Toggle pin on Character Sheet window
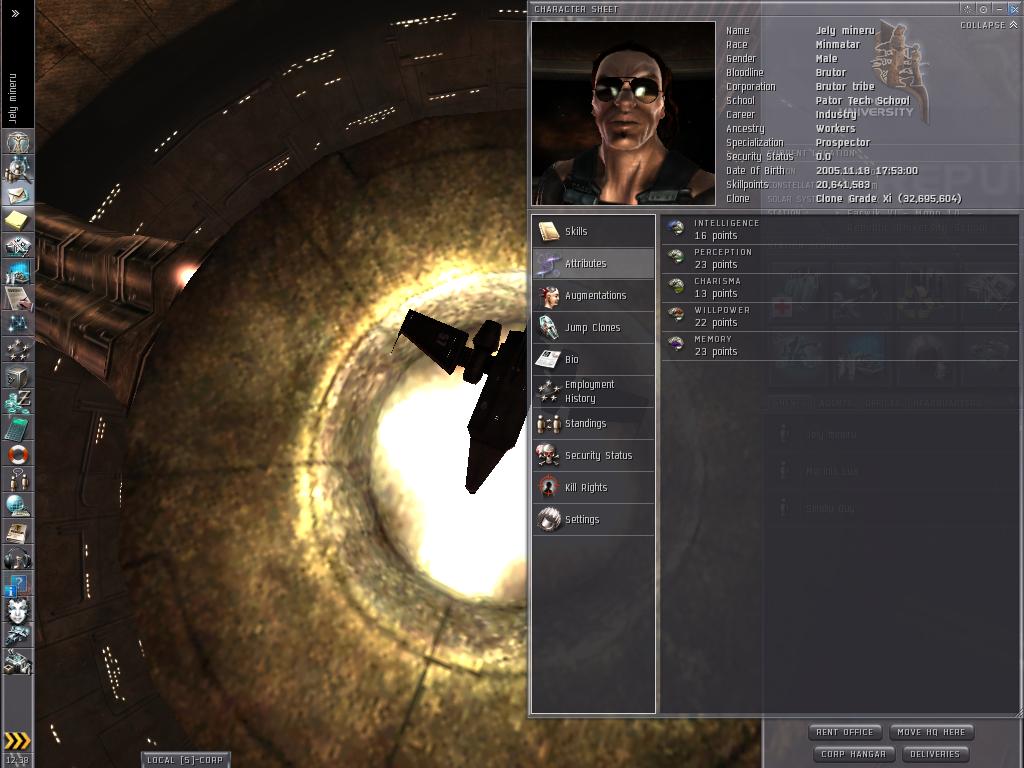Image resolution: width=1024 pixels, height=768 pixels. click(968, 9)
